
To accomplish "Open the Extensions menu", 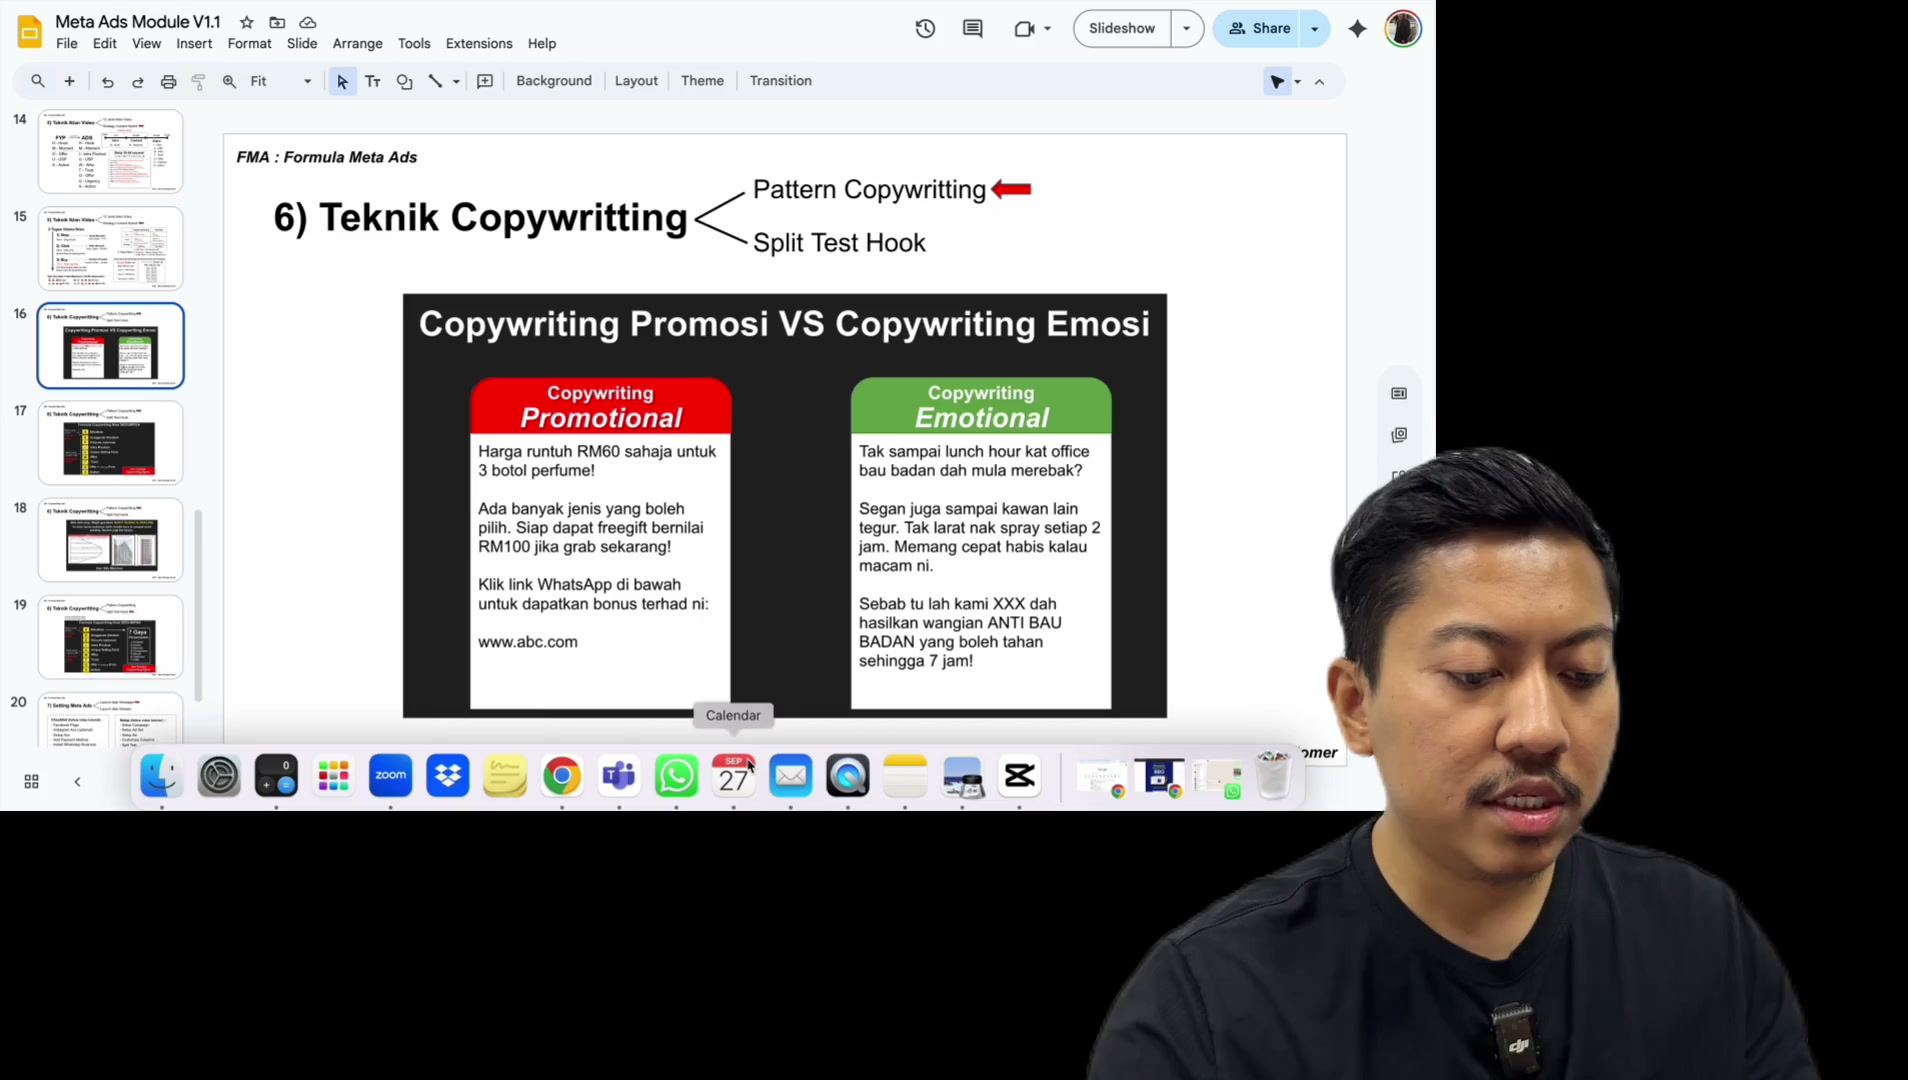I will [479, 43].
